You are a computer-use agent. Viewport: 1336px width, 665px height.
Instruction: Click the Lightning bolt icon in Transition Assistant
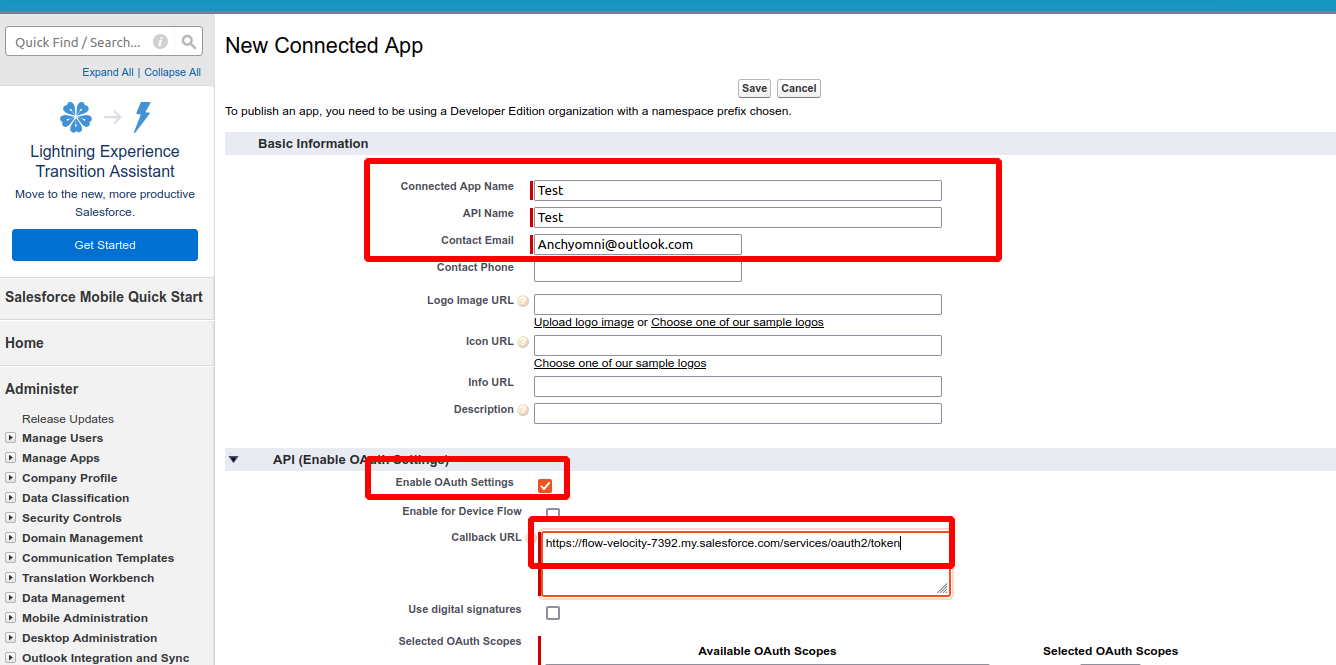[x=142, y=117]
